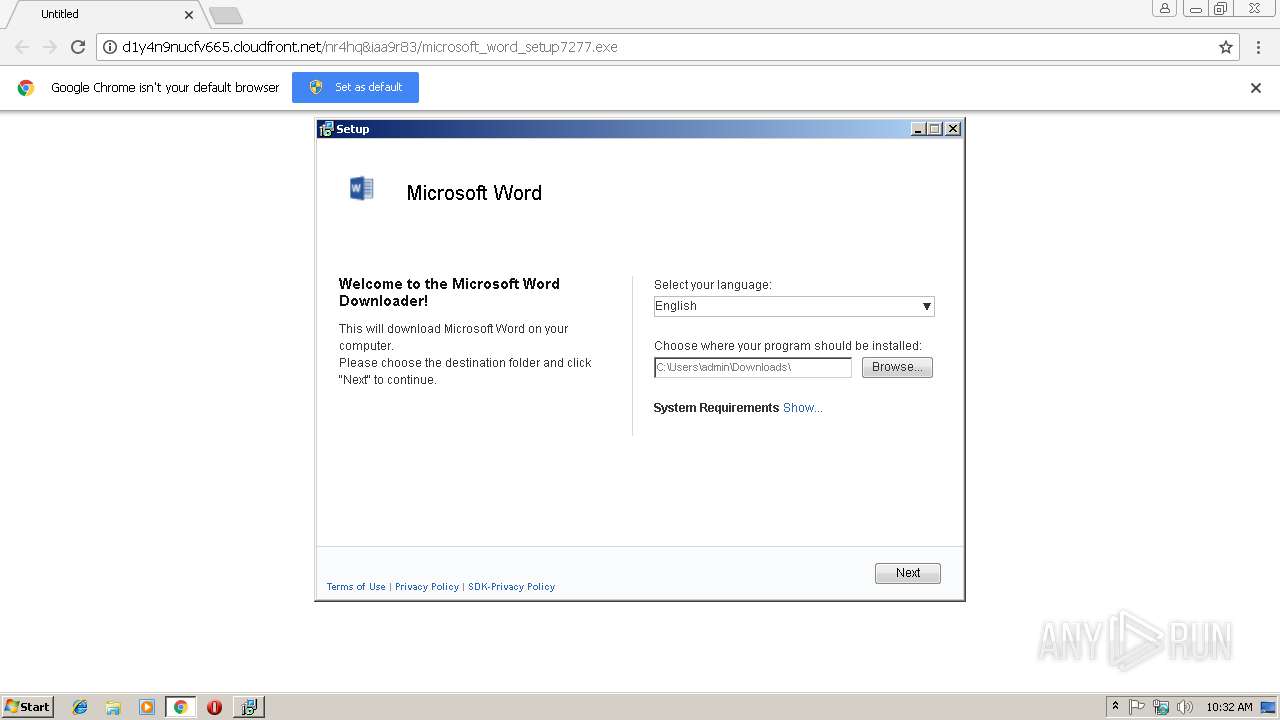Go forward with browser forward arrow

50,47
